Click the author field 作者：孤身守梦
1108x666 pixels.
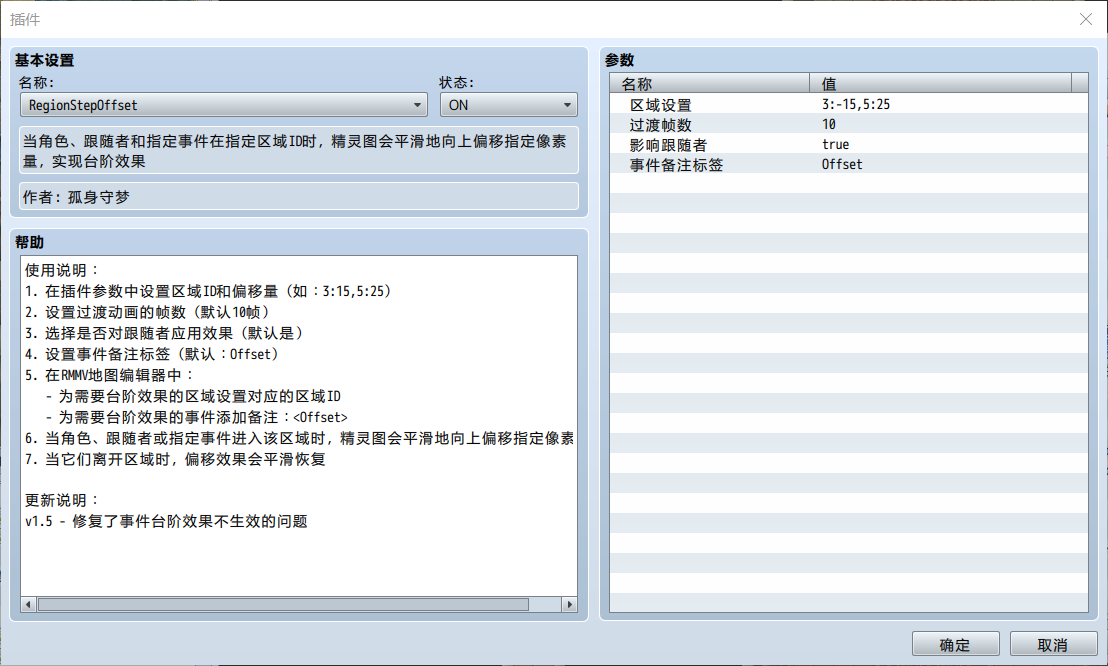tap(299, 197)
